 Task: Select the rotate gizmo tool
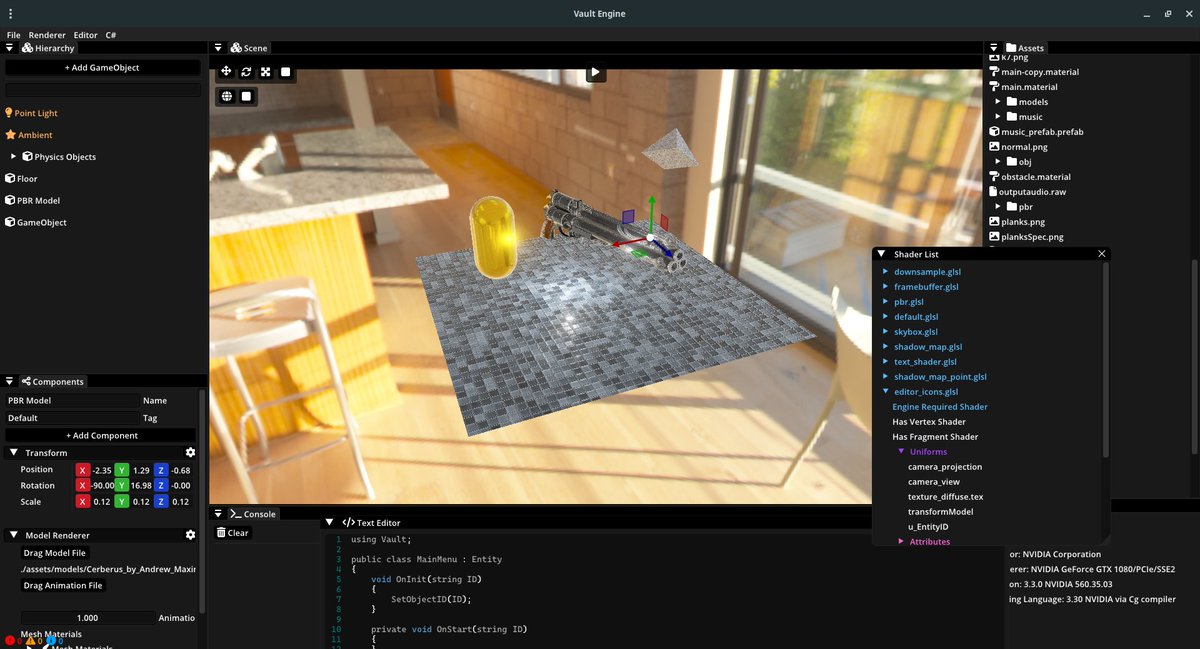tap(246, 71)
